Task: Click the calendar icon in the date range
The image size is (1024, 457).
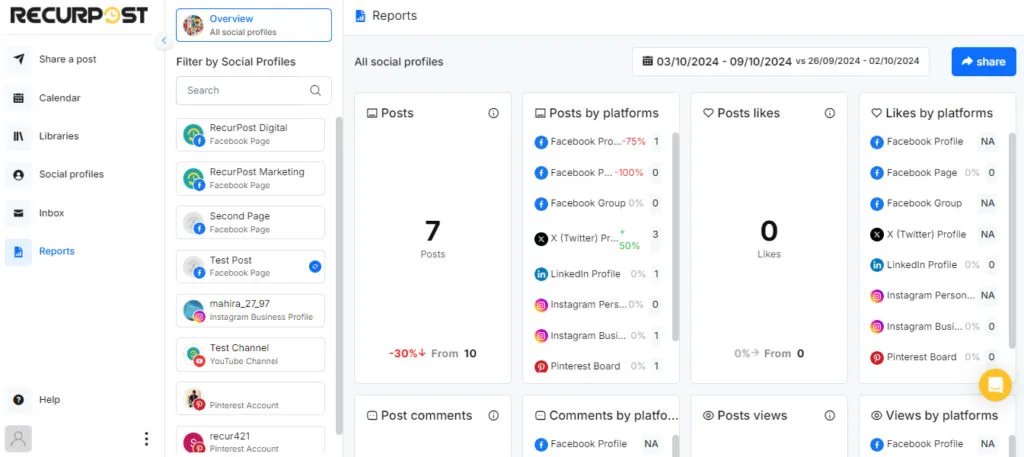Action: pyautogui.click(x=647, y=61)
